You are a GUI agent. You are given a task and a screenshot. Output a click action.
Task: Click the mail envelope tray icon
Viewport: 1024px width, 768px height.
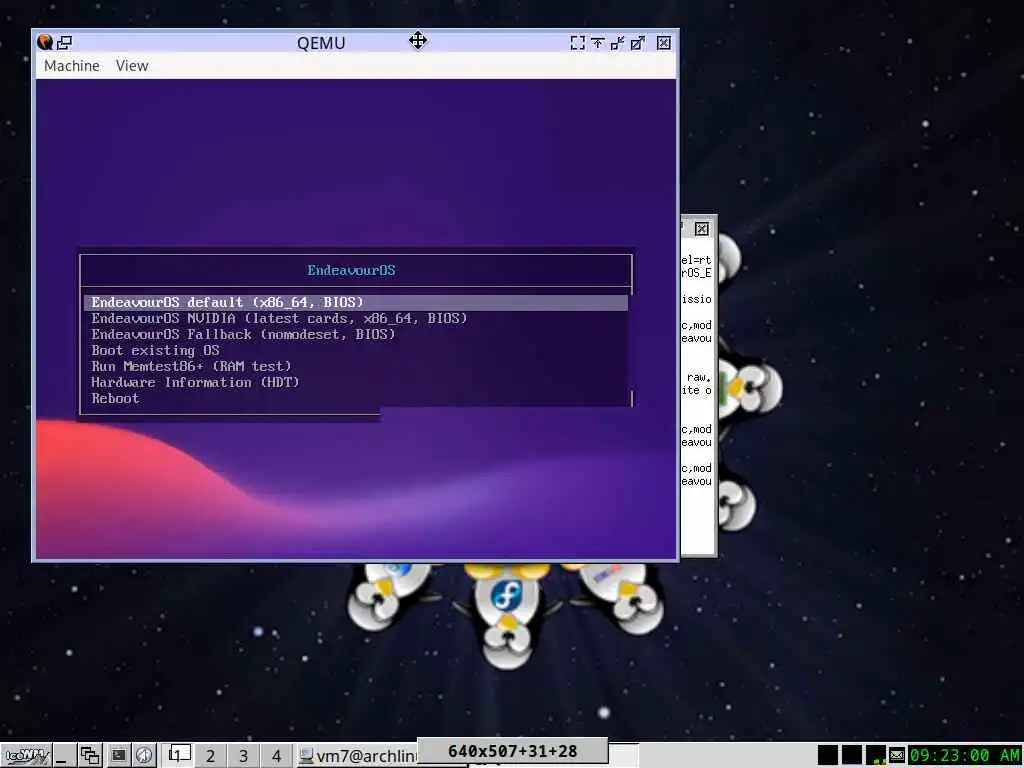point(897,756)
